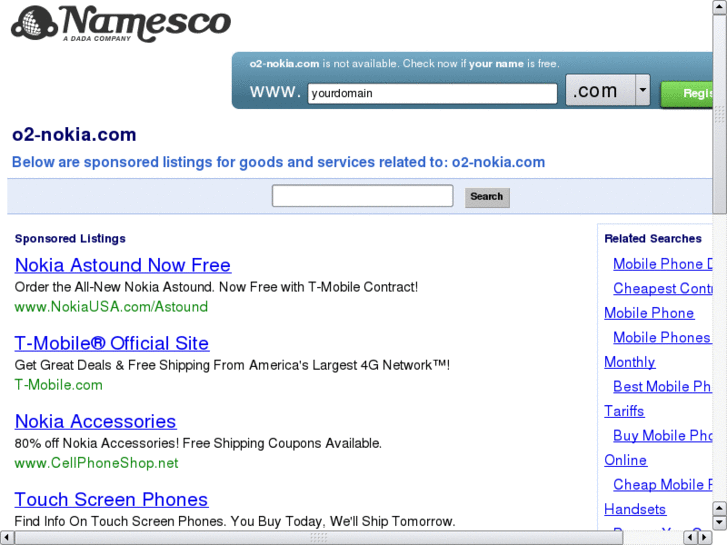The width and height of the screenshot is (727, 545).
Task: Click the horizontal scrollbar thumb
Action: pyautogui.click(x=319, y=538)
